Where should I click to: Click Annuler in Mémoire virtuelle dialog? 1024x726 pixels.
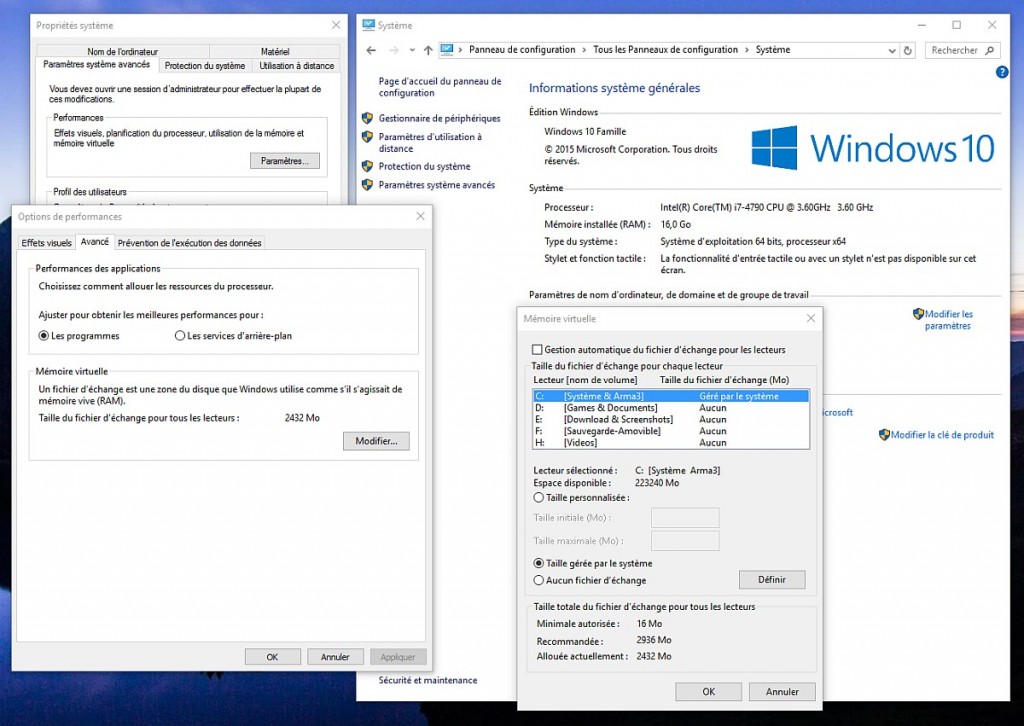[x=782, y=691]
